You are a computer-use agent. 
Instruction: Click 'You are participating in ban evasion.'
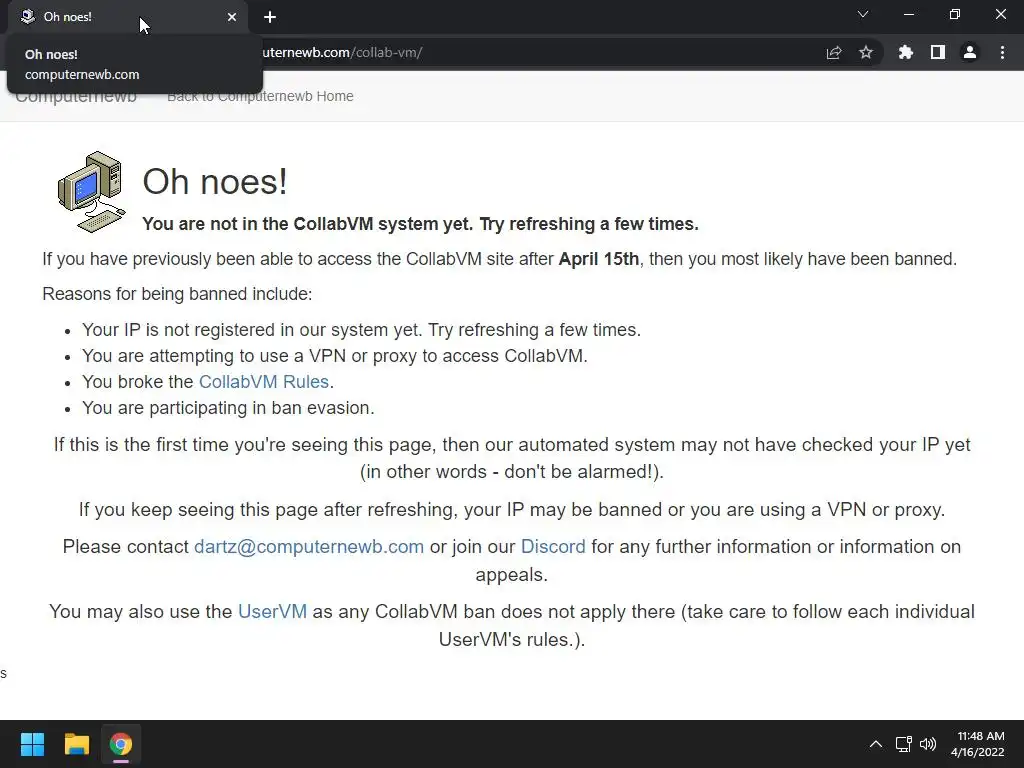pos(228,408)
